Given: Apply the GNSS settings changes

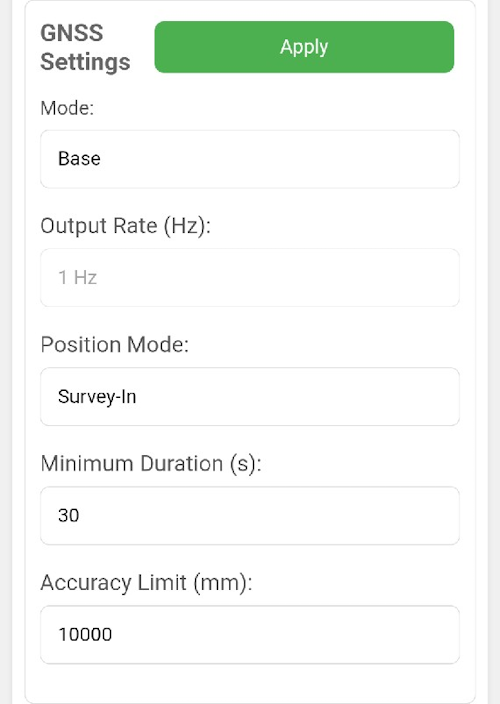Looking at the screenshot, I should [x=304, y=47].
